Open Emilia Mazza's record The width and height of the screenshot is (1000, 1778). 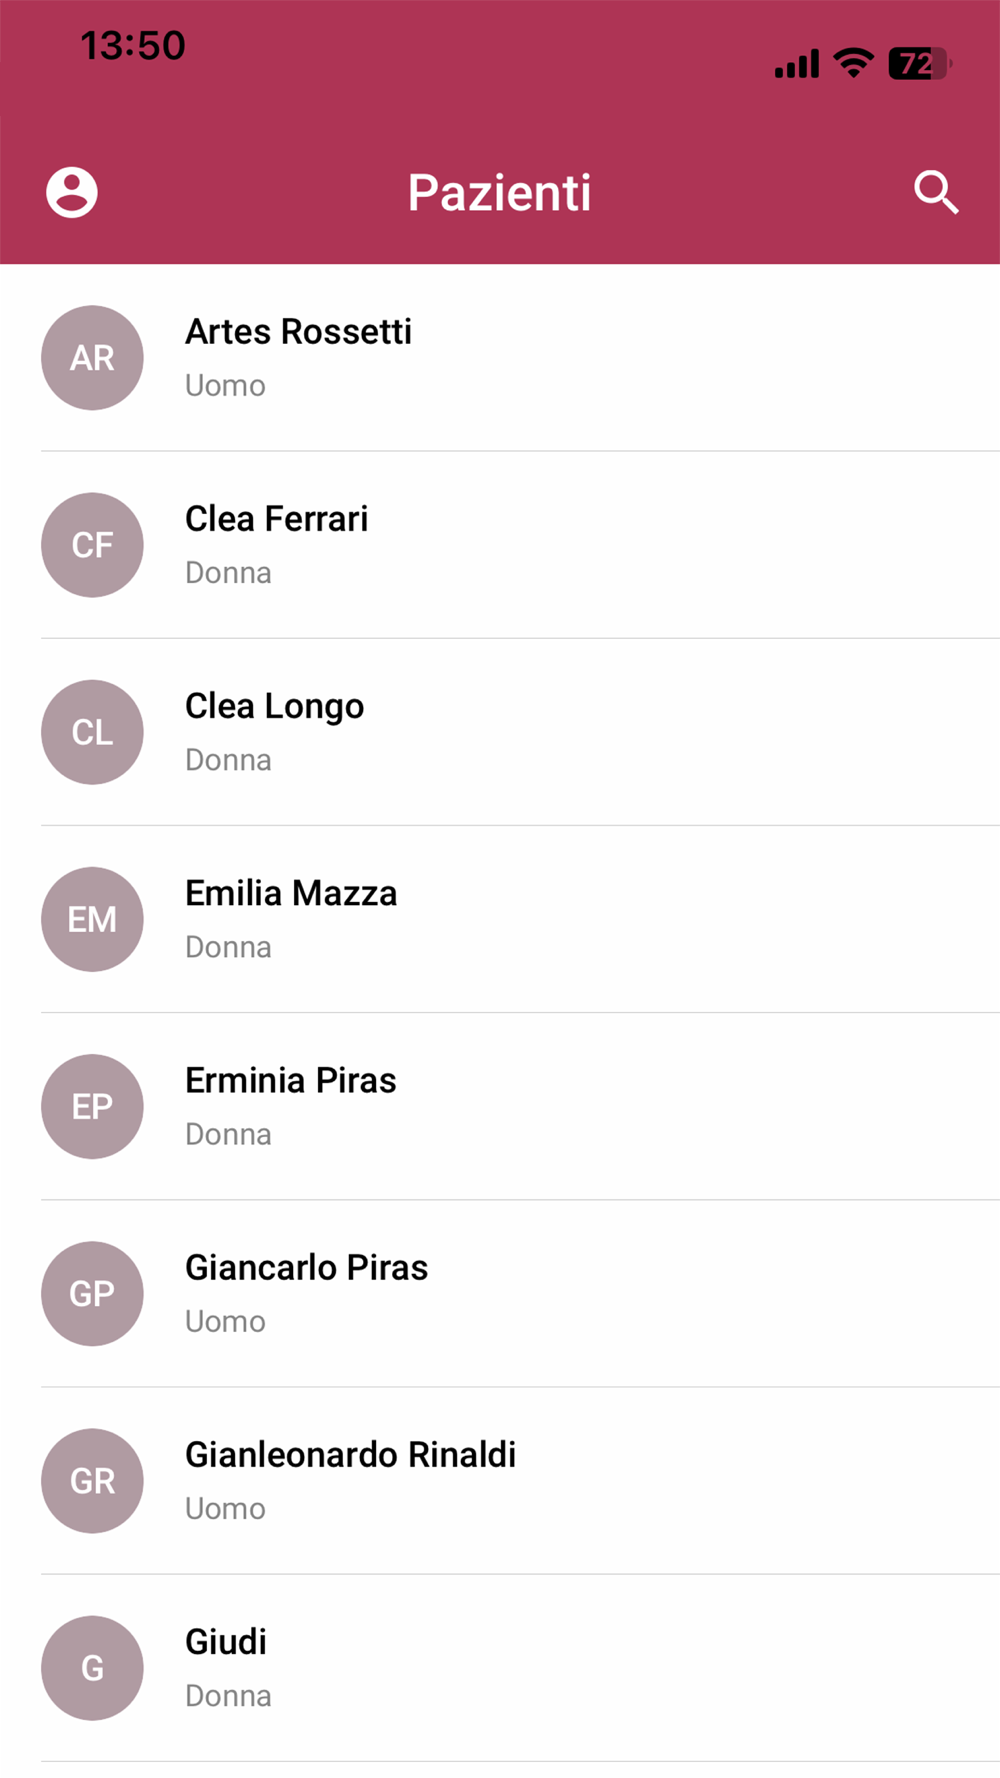click(x=291, y=893)
